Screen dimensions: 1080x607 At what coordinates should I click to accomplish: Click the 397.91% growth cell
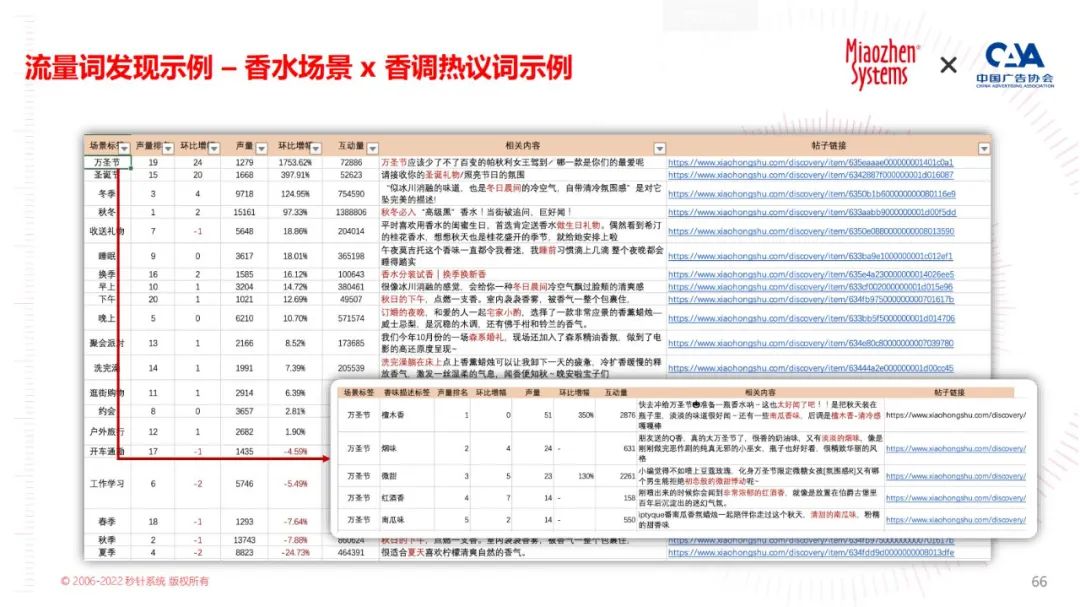[x=295, y=175]
